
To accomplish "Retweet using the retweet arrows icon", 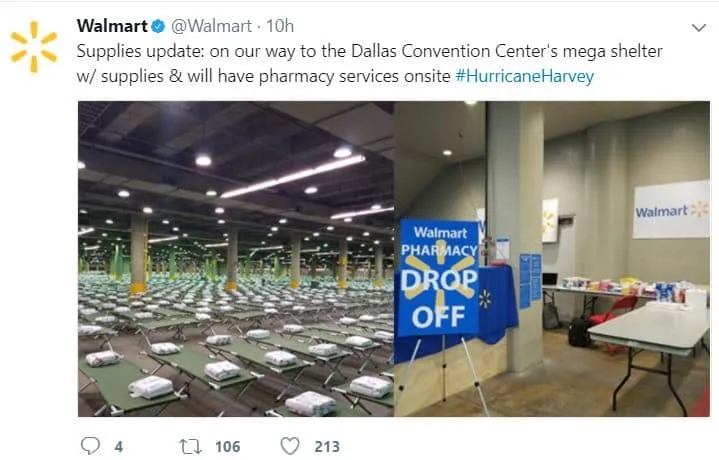I will [190, 446].
